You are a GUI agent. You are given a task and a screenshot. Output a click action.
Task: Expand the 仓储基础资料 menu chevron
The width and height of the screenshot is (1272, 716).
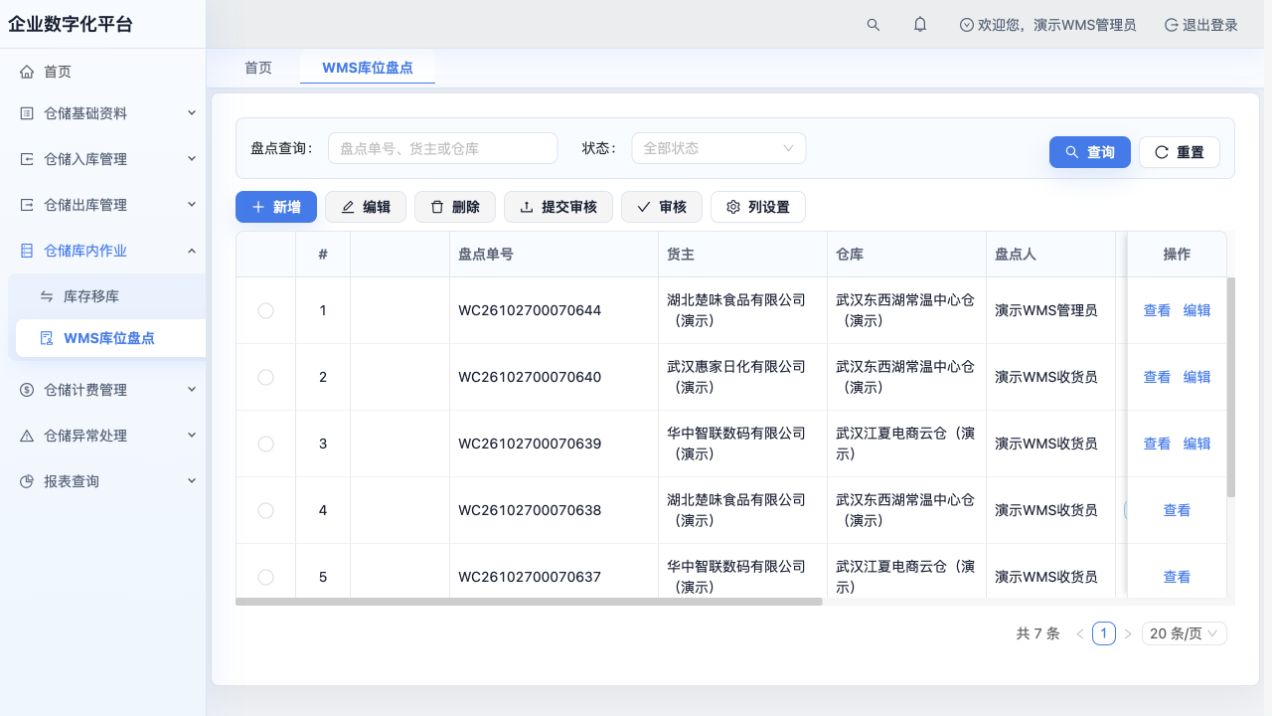(x=192, y=113)
